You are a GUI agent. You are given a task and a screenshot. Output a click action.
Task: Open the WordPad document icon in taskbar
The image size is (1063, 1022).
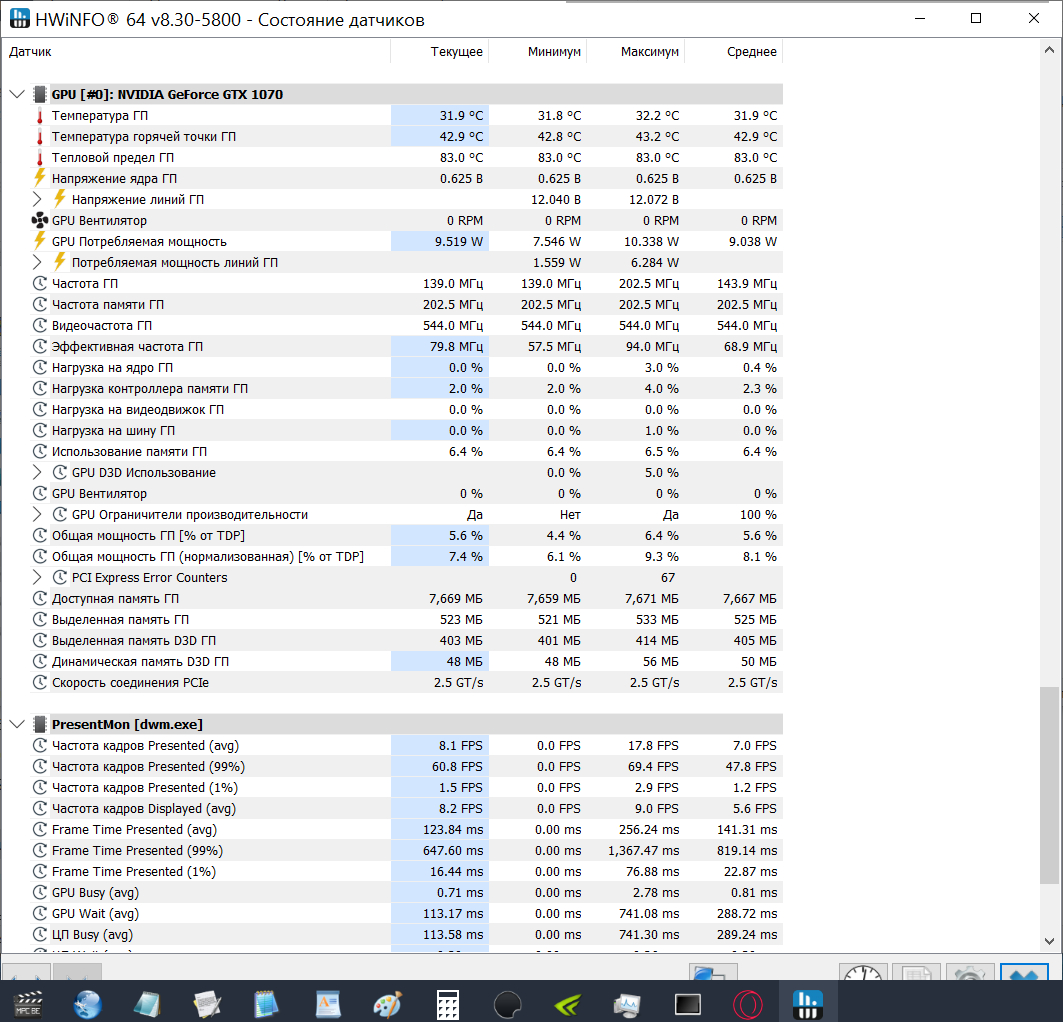(328, 1004)
